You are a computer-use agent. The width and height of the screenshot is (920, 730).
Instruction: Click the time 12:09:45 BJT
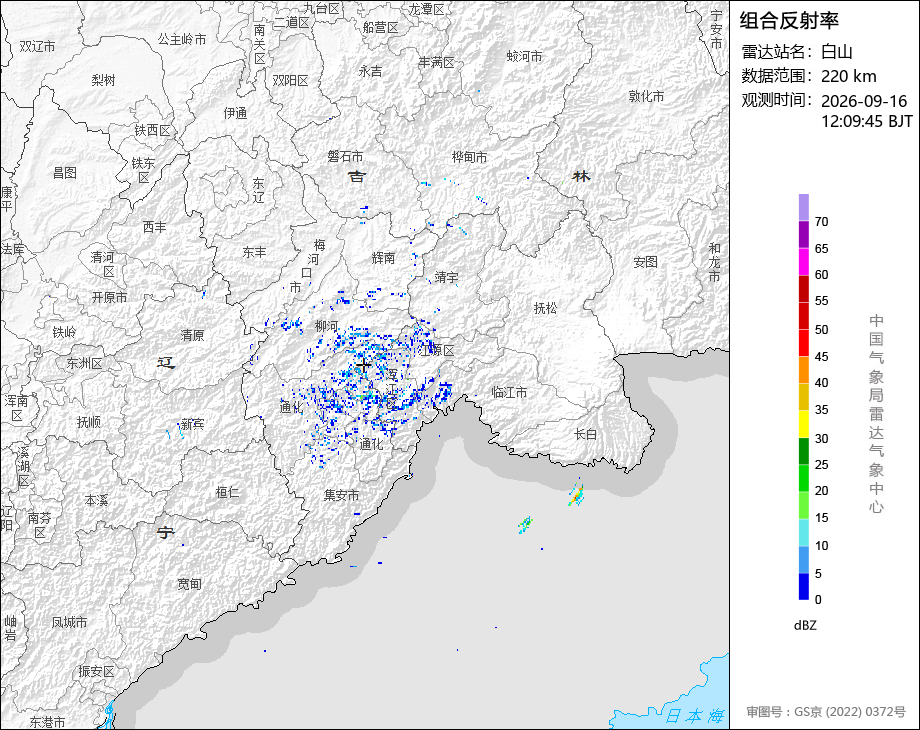click(x=867, y=121)
